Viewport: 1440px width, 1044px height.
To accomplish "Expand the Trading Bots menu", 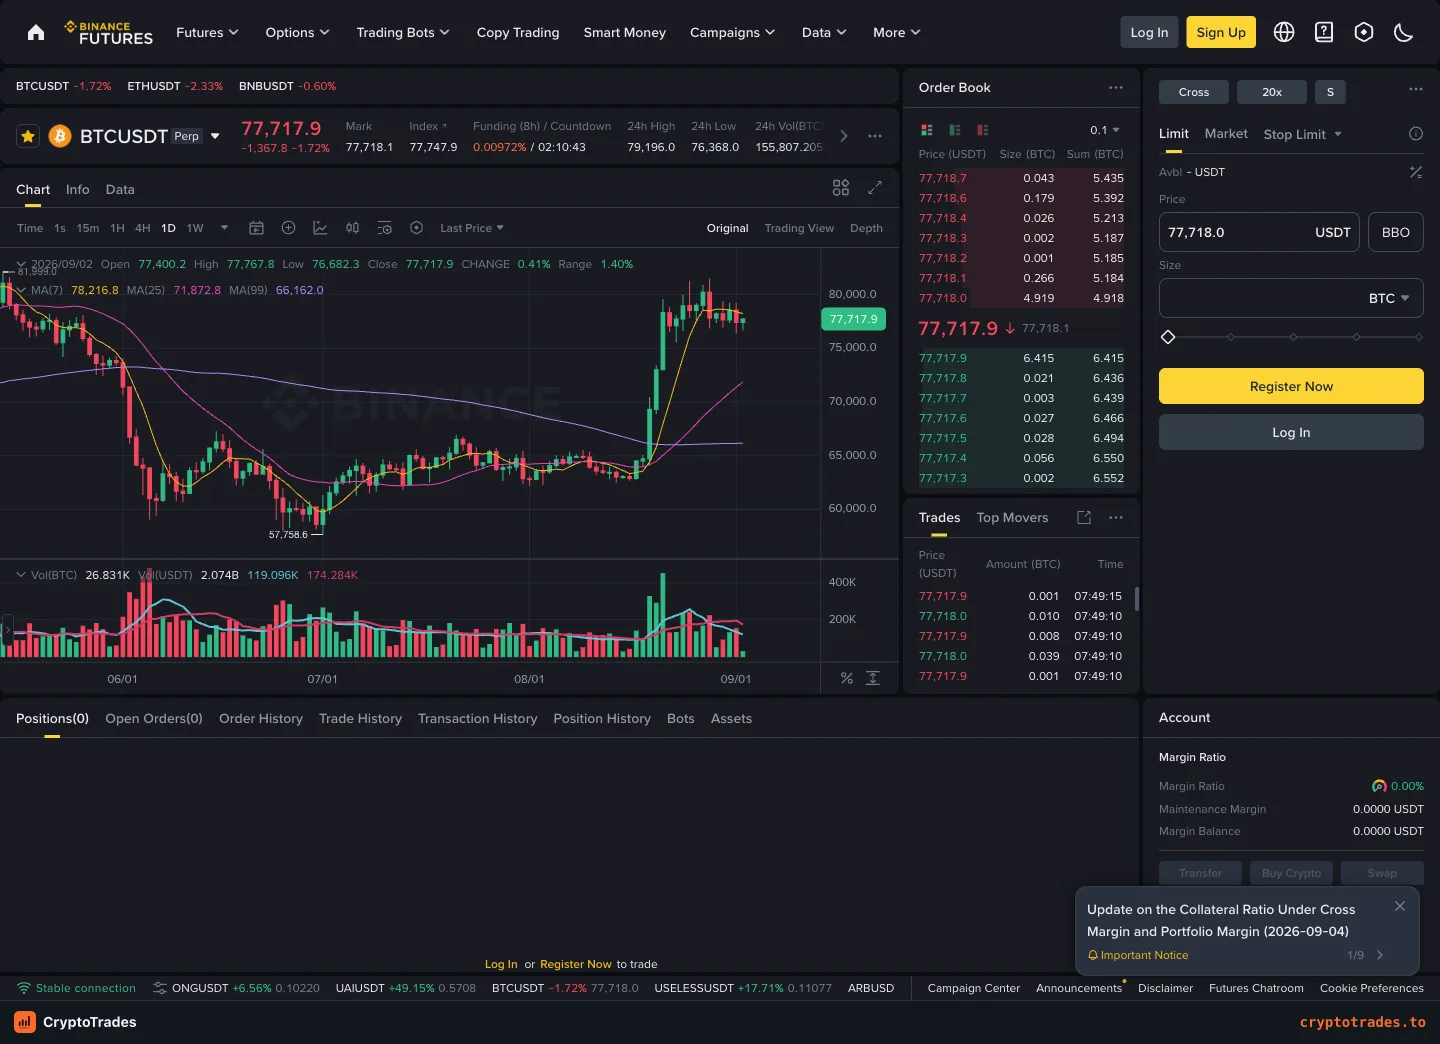I will (x=403, y=32).
